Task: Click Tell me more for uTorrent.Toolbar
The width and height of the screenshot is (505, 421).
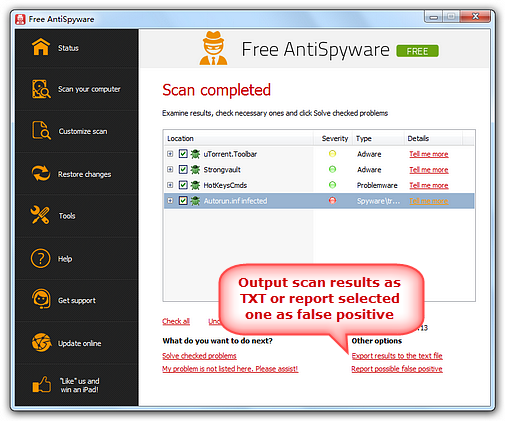Action: pyautogui.click(x=429, y=154)
